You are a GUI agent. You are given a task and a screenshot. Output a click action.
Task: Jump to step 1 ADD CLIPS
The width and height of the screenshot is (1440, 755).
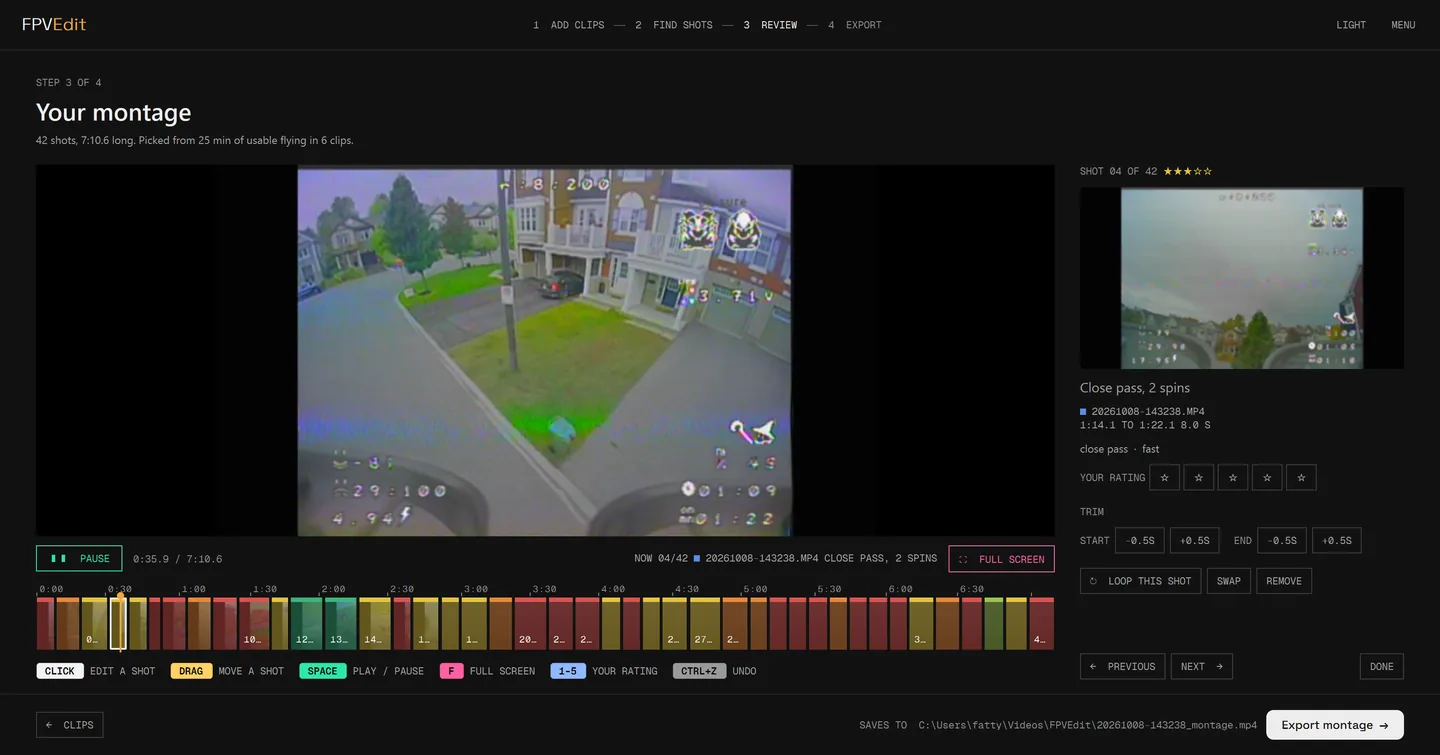tap(569, 25)
